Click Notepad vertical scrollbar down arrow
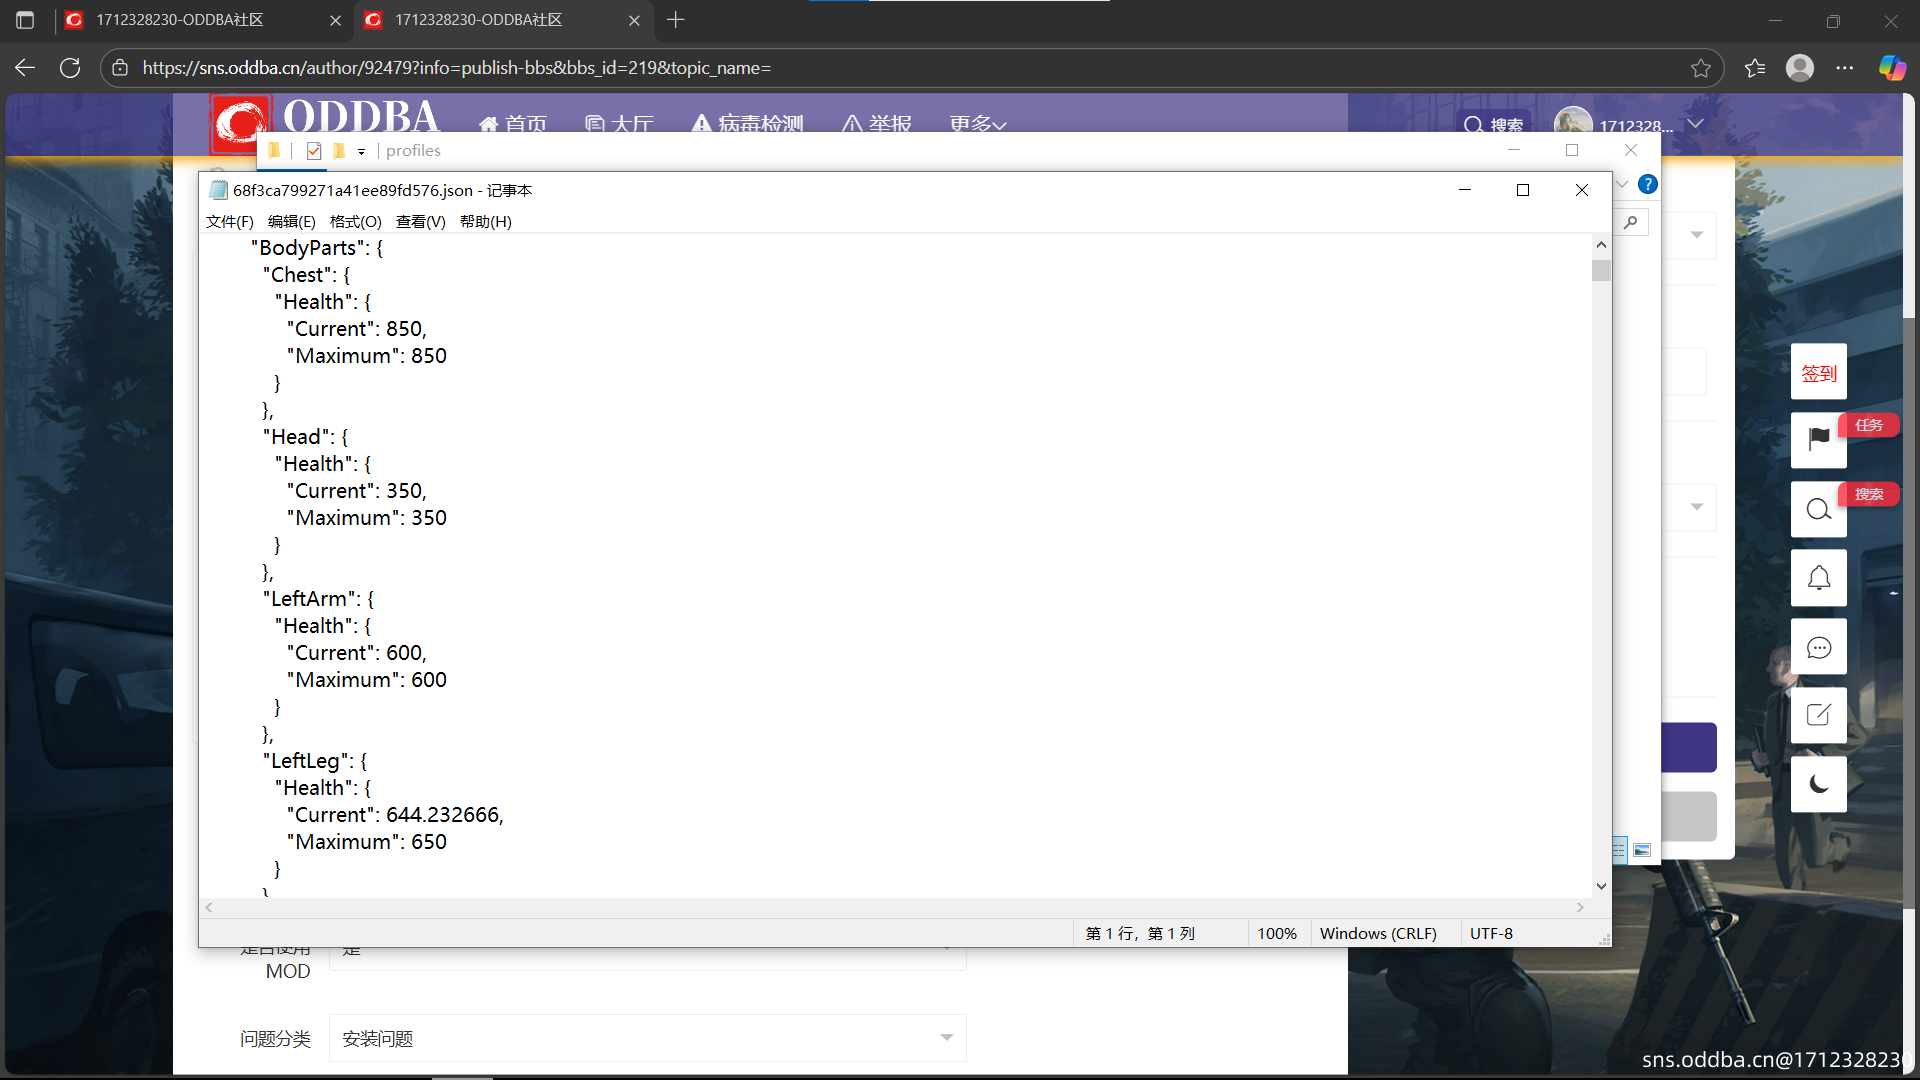 (1601, 886)
